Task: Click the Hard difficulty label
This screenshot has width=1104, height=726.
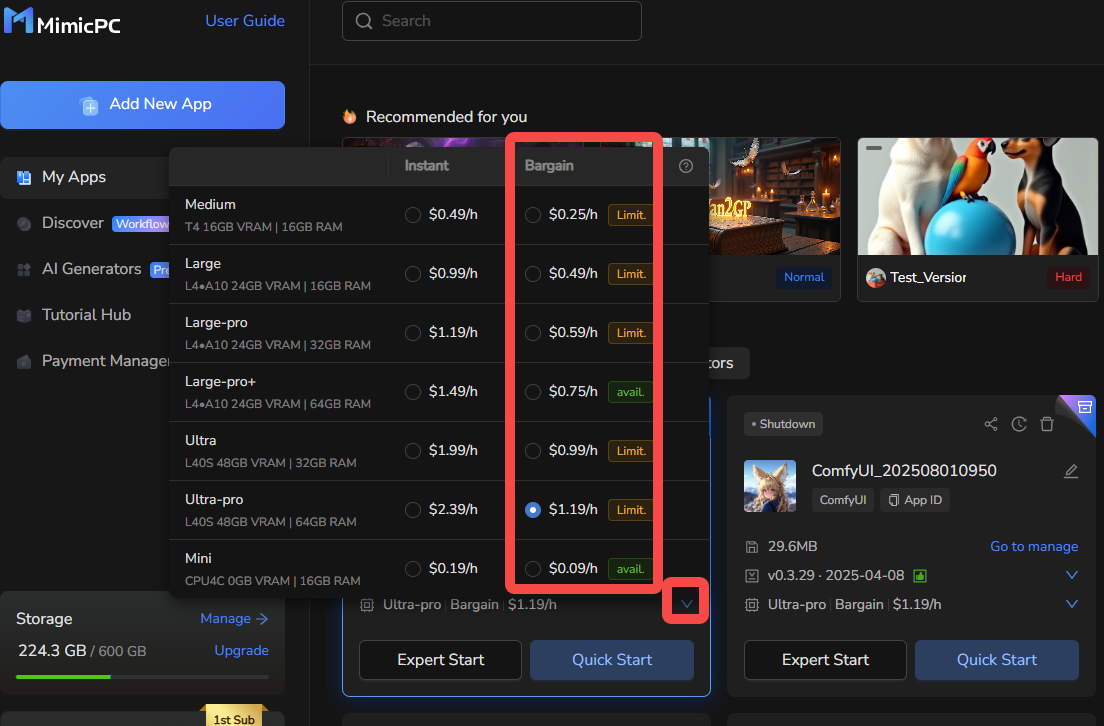Action: click(x=1068, y=277)
